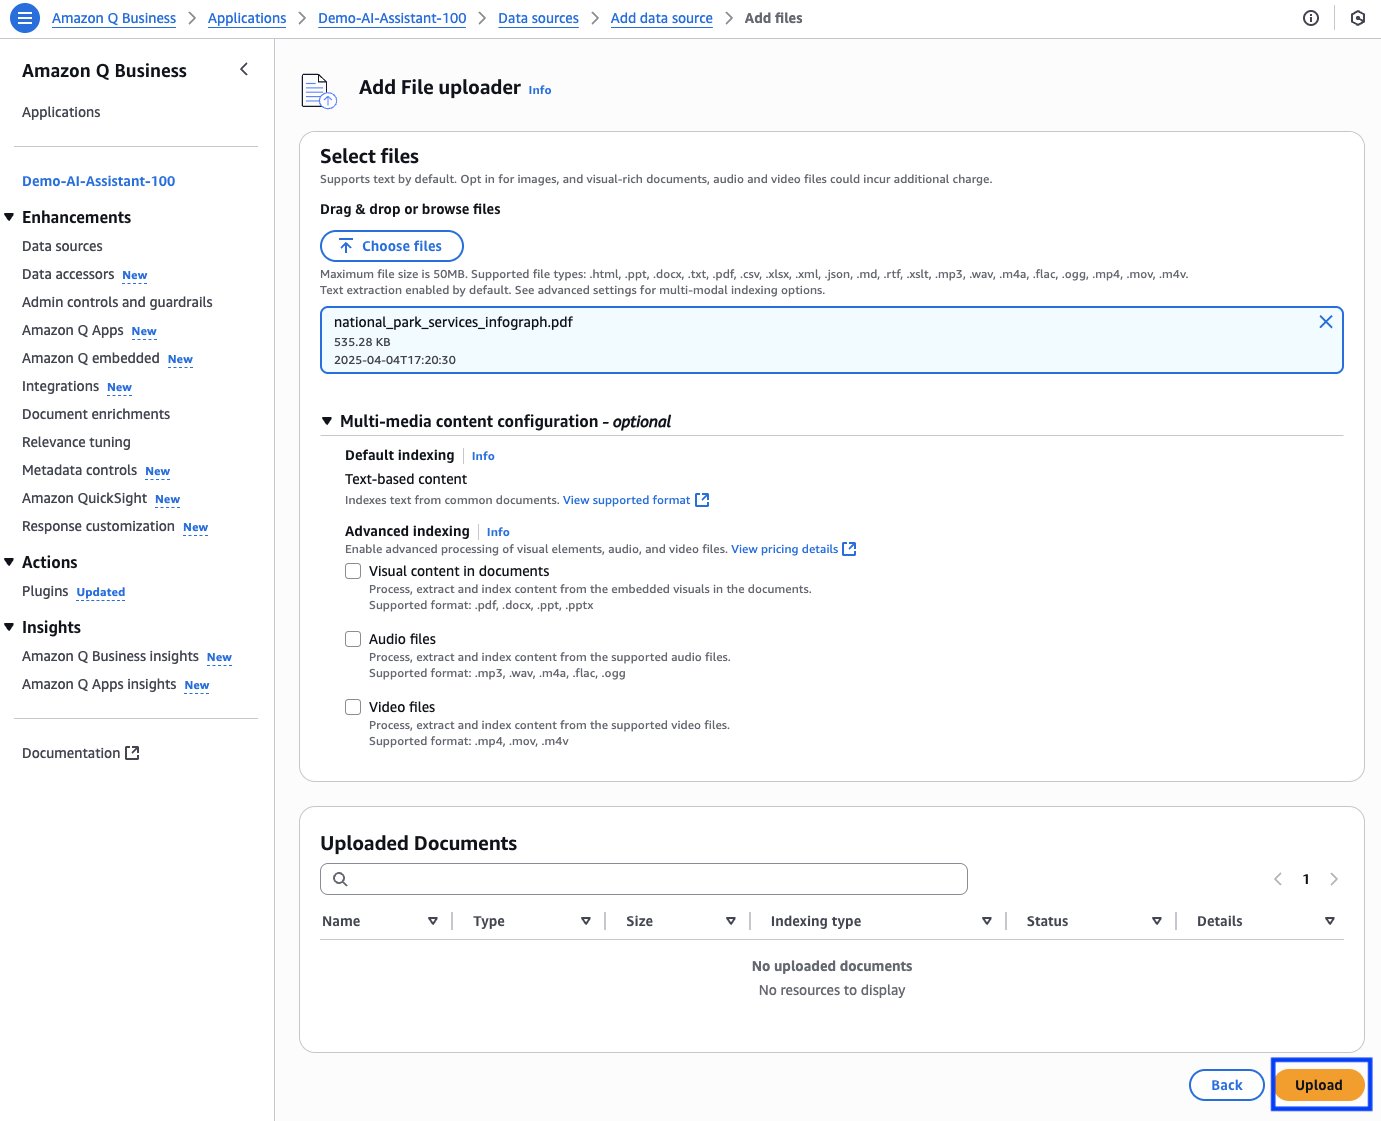Collapse the Amazon Q Business sidebar
Screen dimensions: 1381x1121
click(x=244, y=69)
